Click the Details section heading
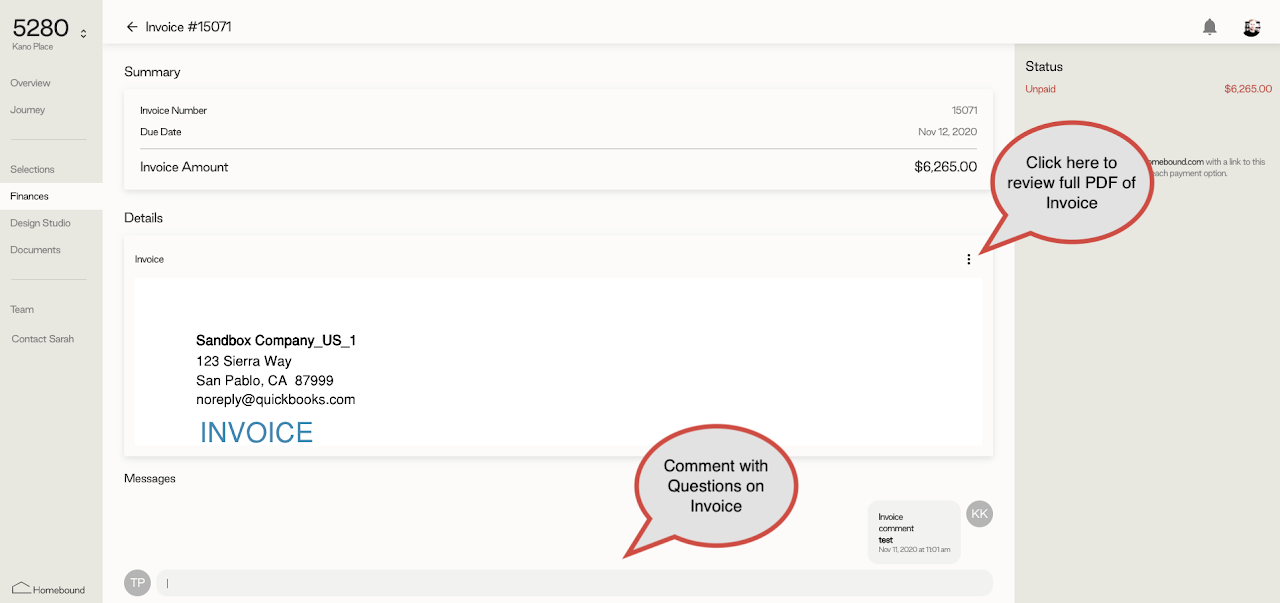The height and width of the screenshot is (603, 1280). click(x=143, y=218)
